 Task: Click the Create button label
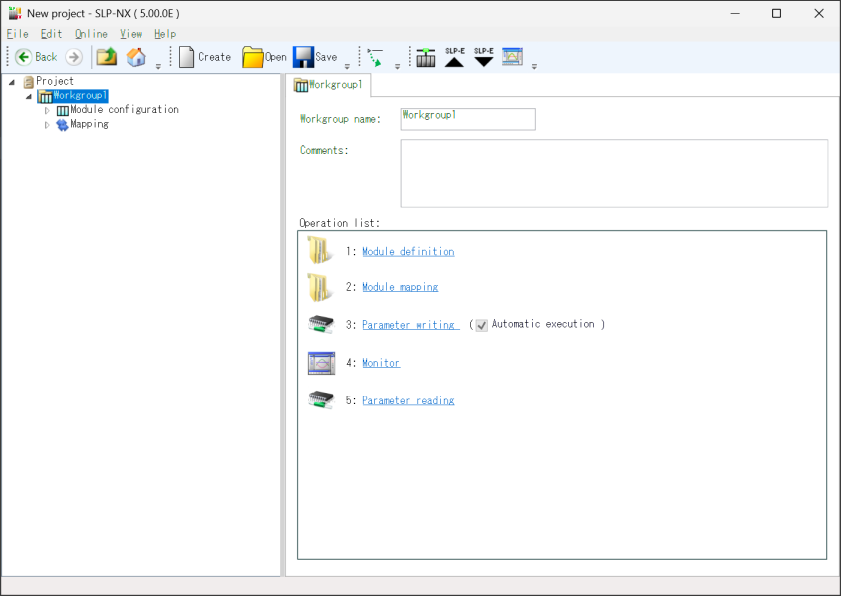point(215,57)
